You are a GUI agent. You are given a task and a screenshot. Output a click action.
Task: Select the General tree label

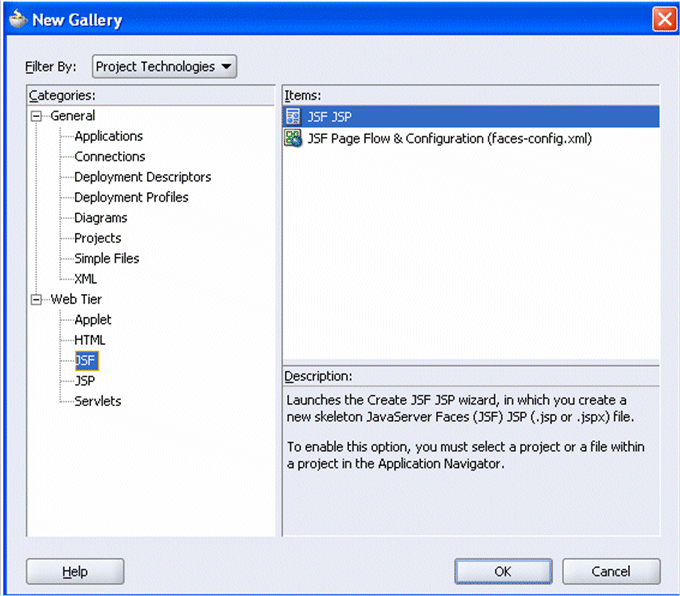[x=72, y=116]
